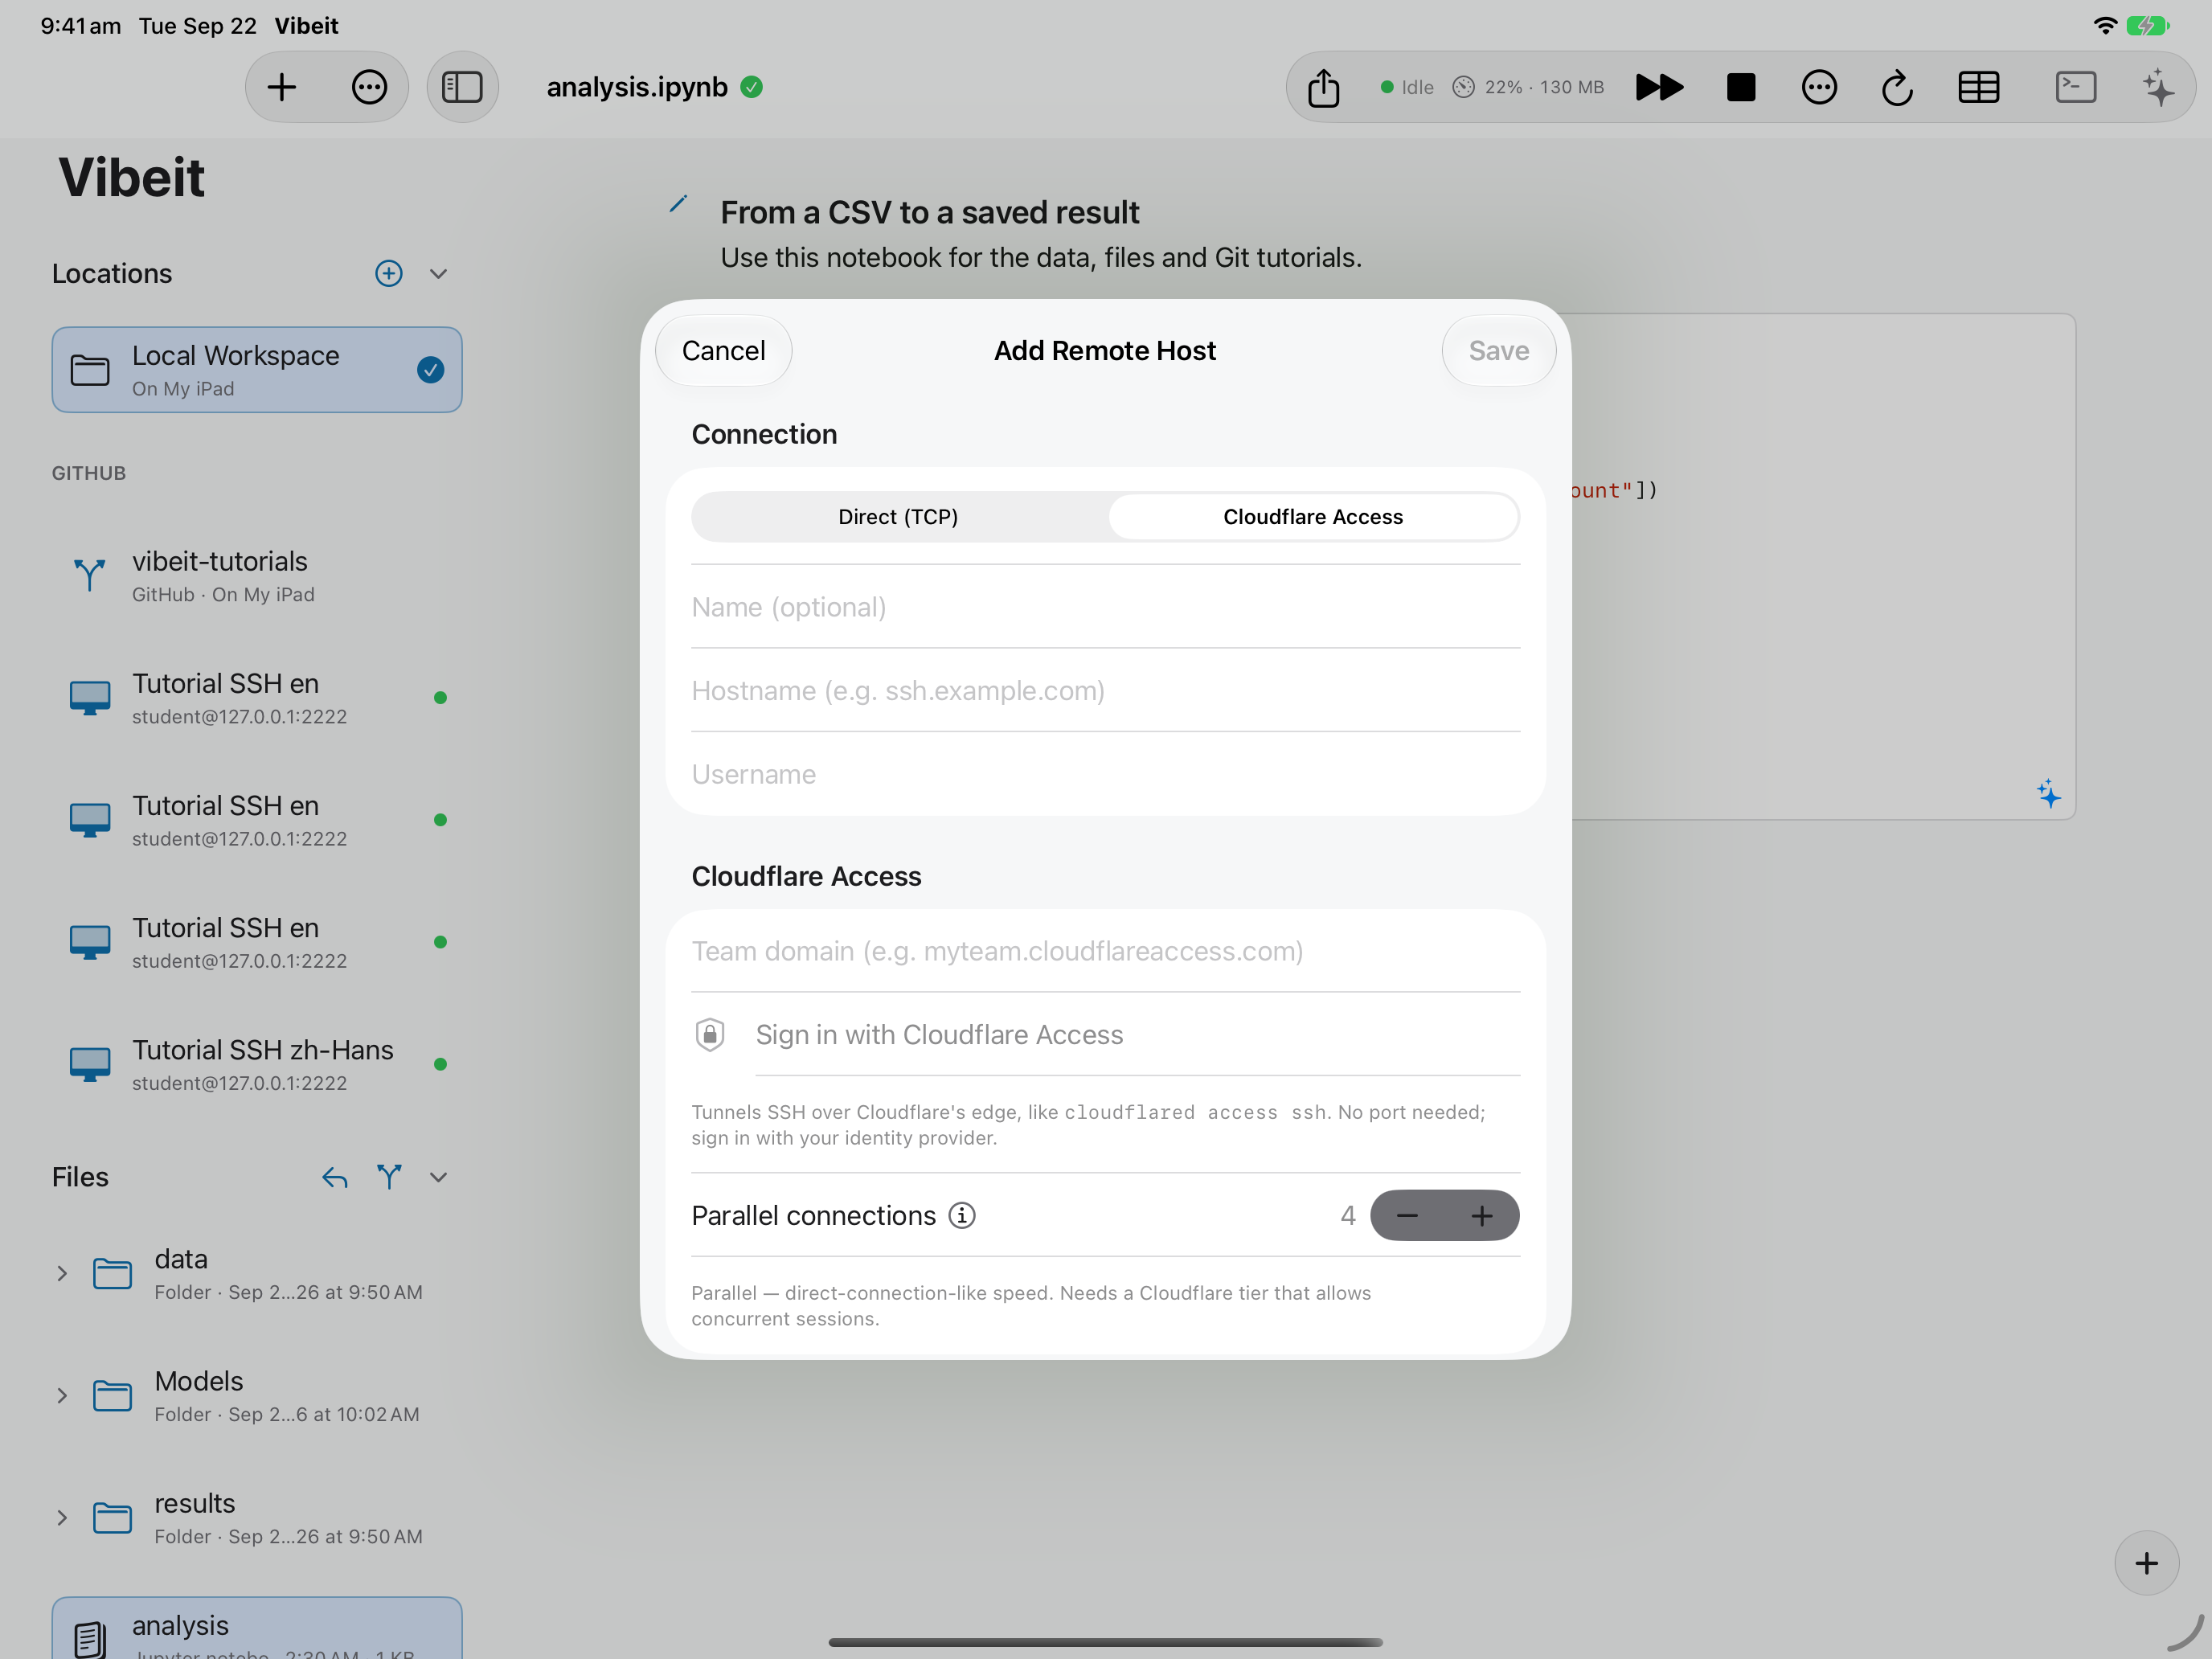Stop the kernel with the square icon
This screenshot has width=2212, height=1659.
click(1740, 87)
